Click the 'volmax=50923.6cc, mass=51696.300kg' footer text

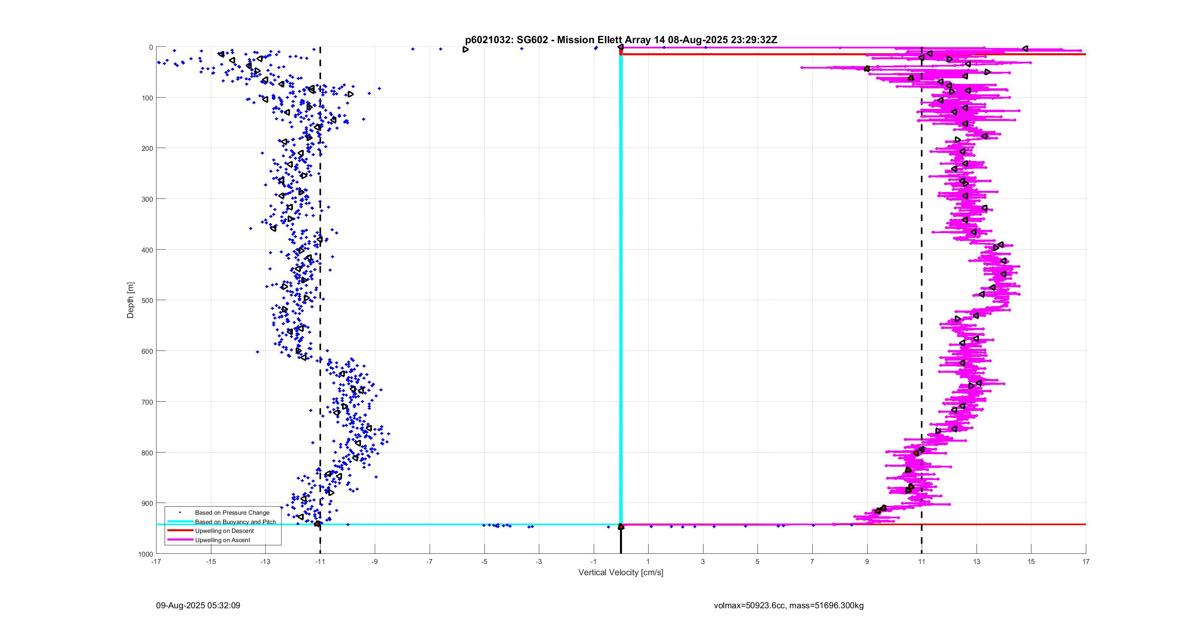(x=789, y=605)
